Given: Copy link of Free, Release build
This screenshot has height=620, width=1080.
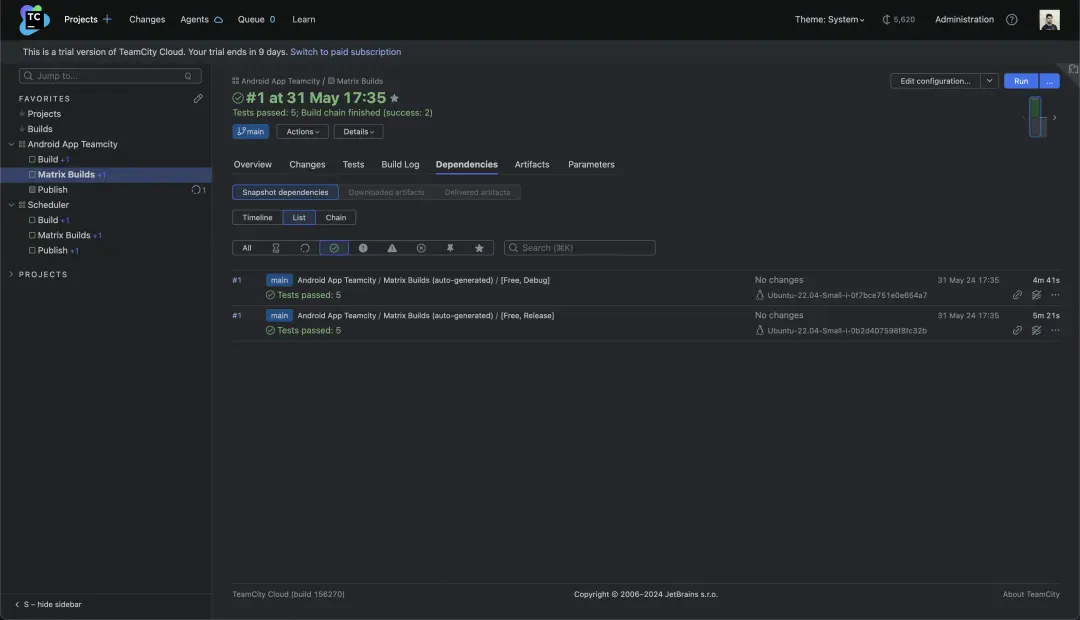Looking at the screenshot, I should click(x=1017, y=331).
